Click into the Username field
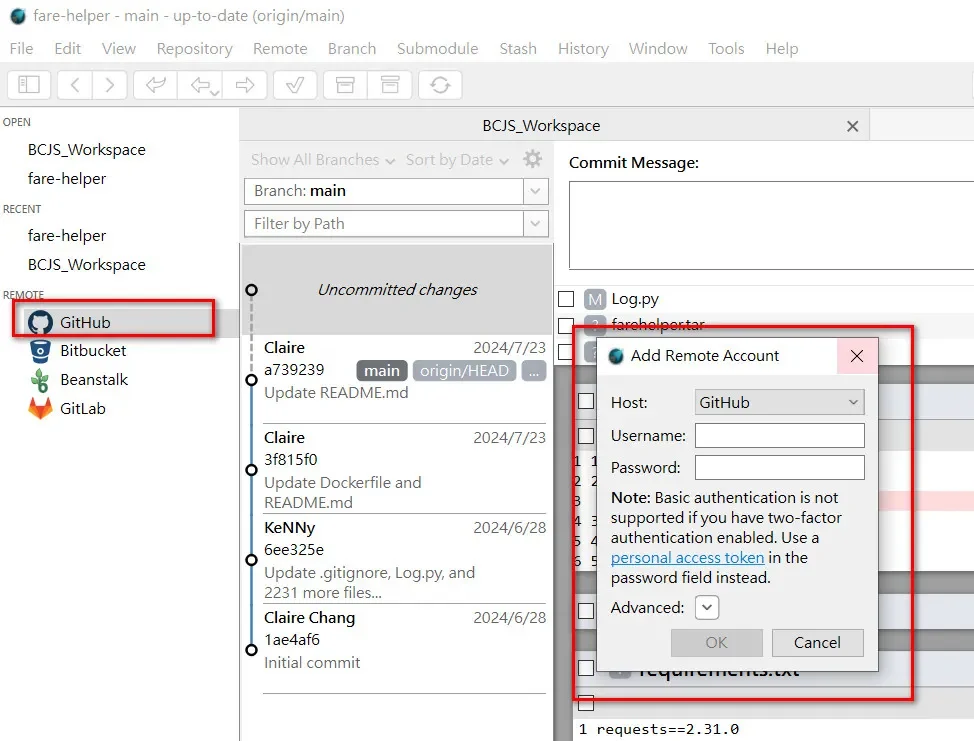Image resolution: width=974 pixels, height=741 pixels. tap(780, 435)
